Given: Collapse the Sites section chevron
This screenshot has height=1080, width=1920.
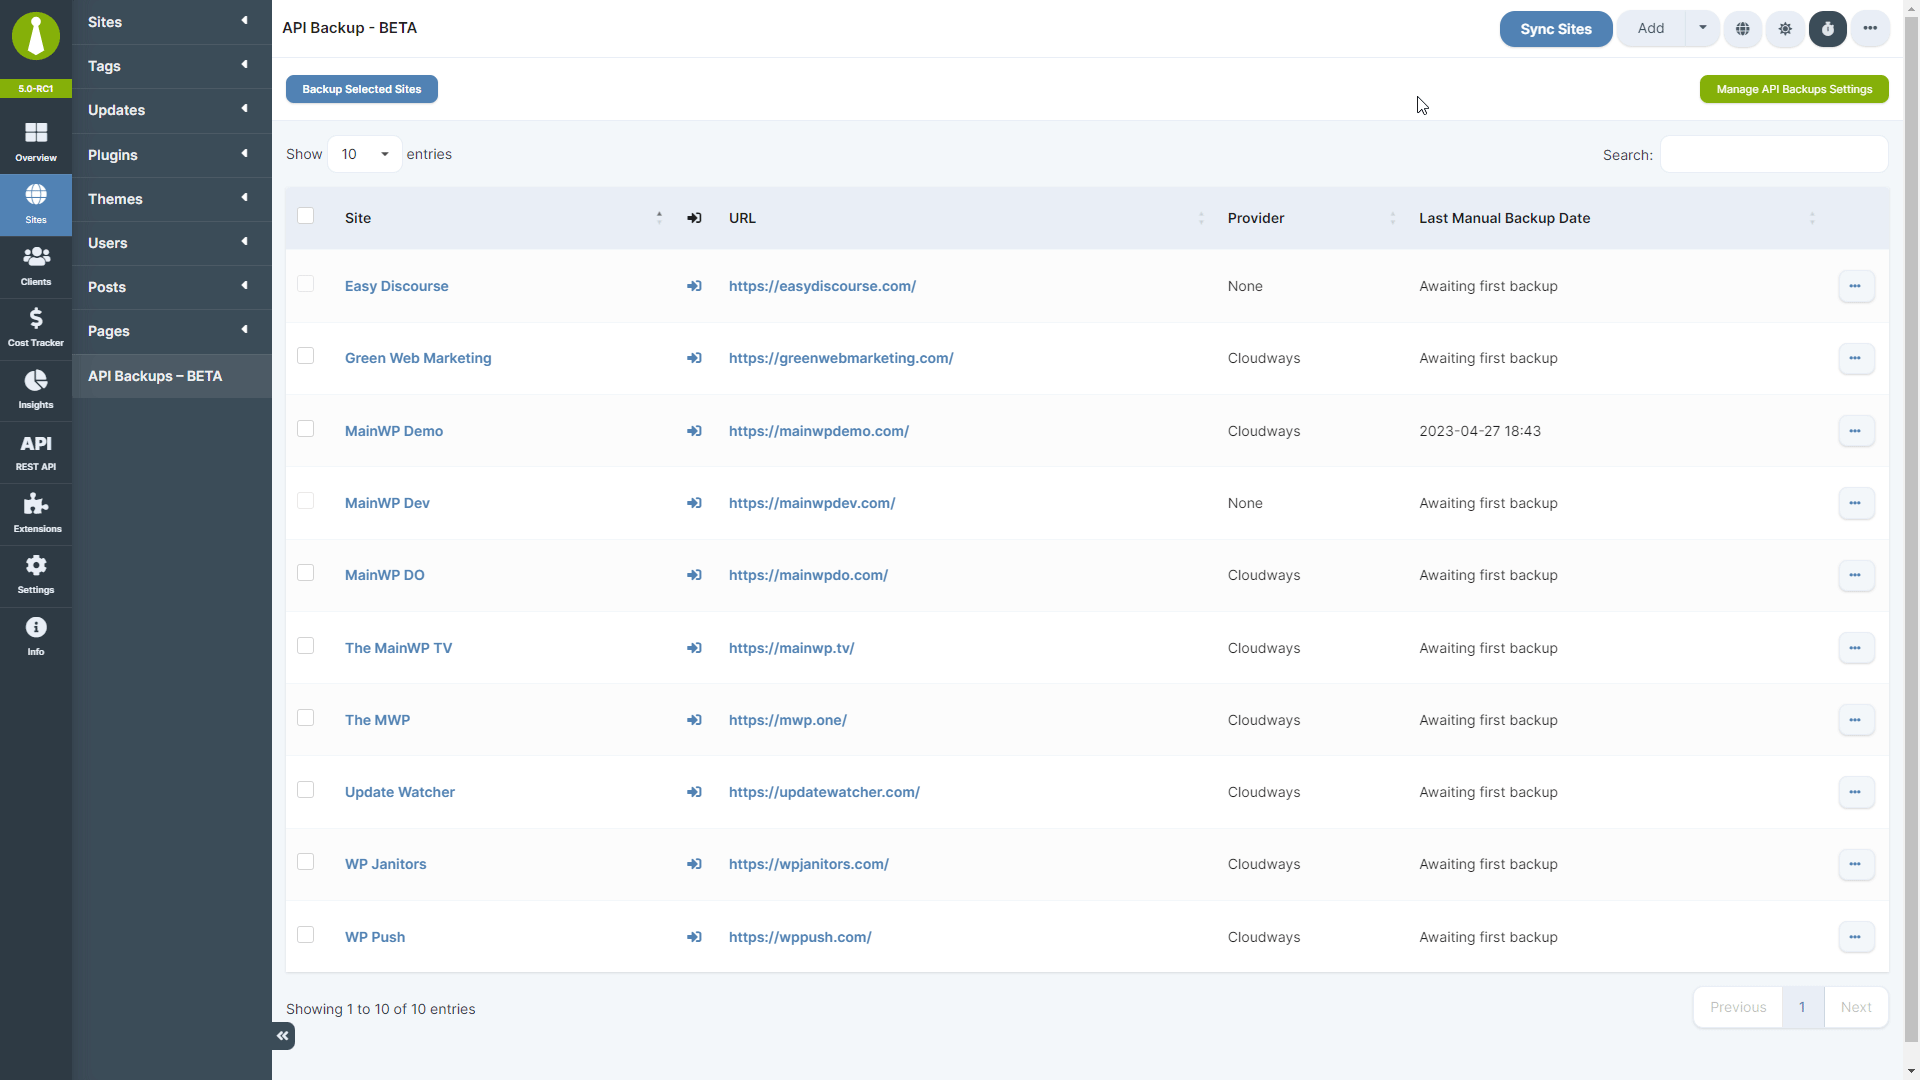Looking at the screenshot, I should [x=244, y=20].
